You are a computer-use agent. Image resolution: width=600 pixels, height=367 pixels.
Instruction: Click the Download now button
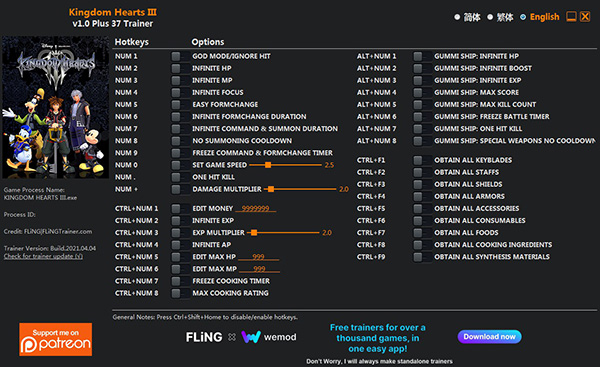click(x=489, y=337)
